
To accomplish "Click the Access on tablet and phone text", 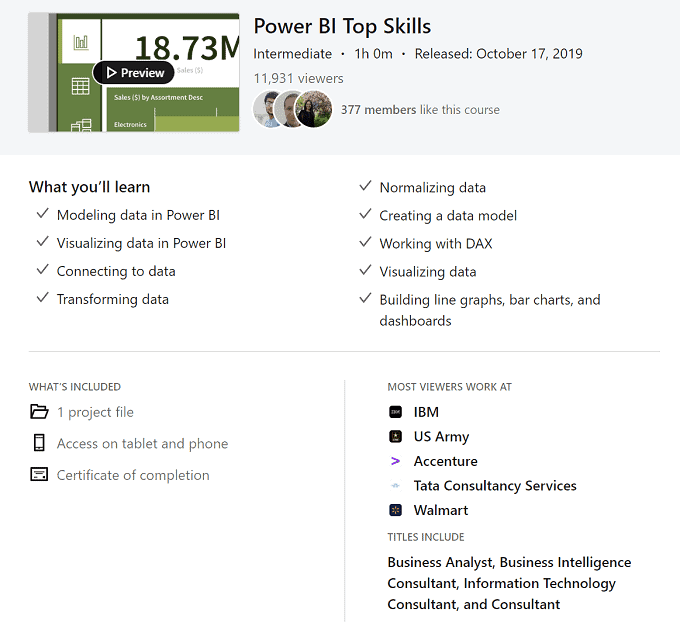I will coord(142,443).
